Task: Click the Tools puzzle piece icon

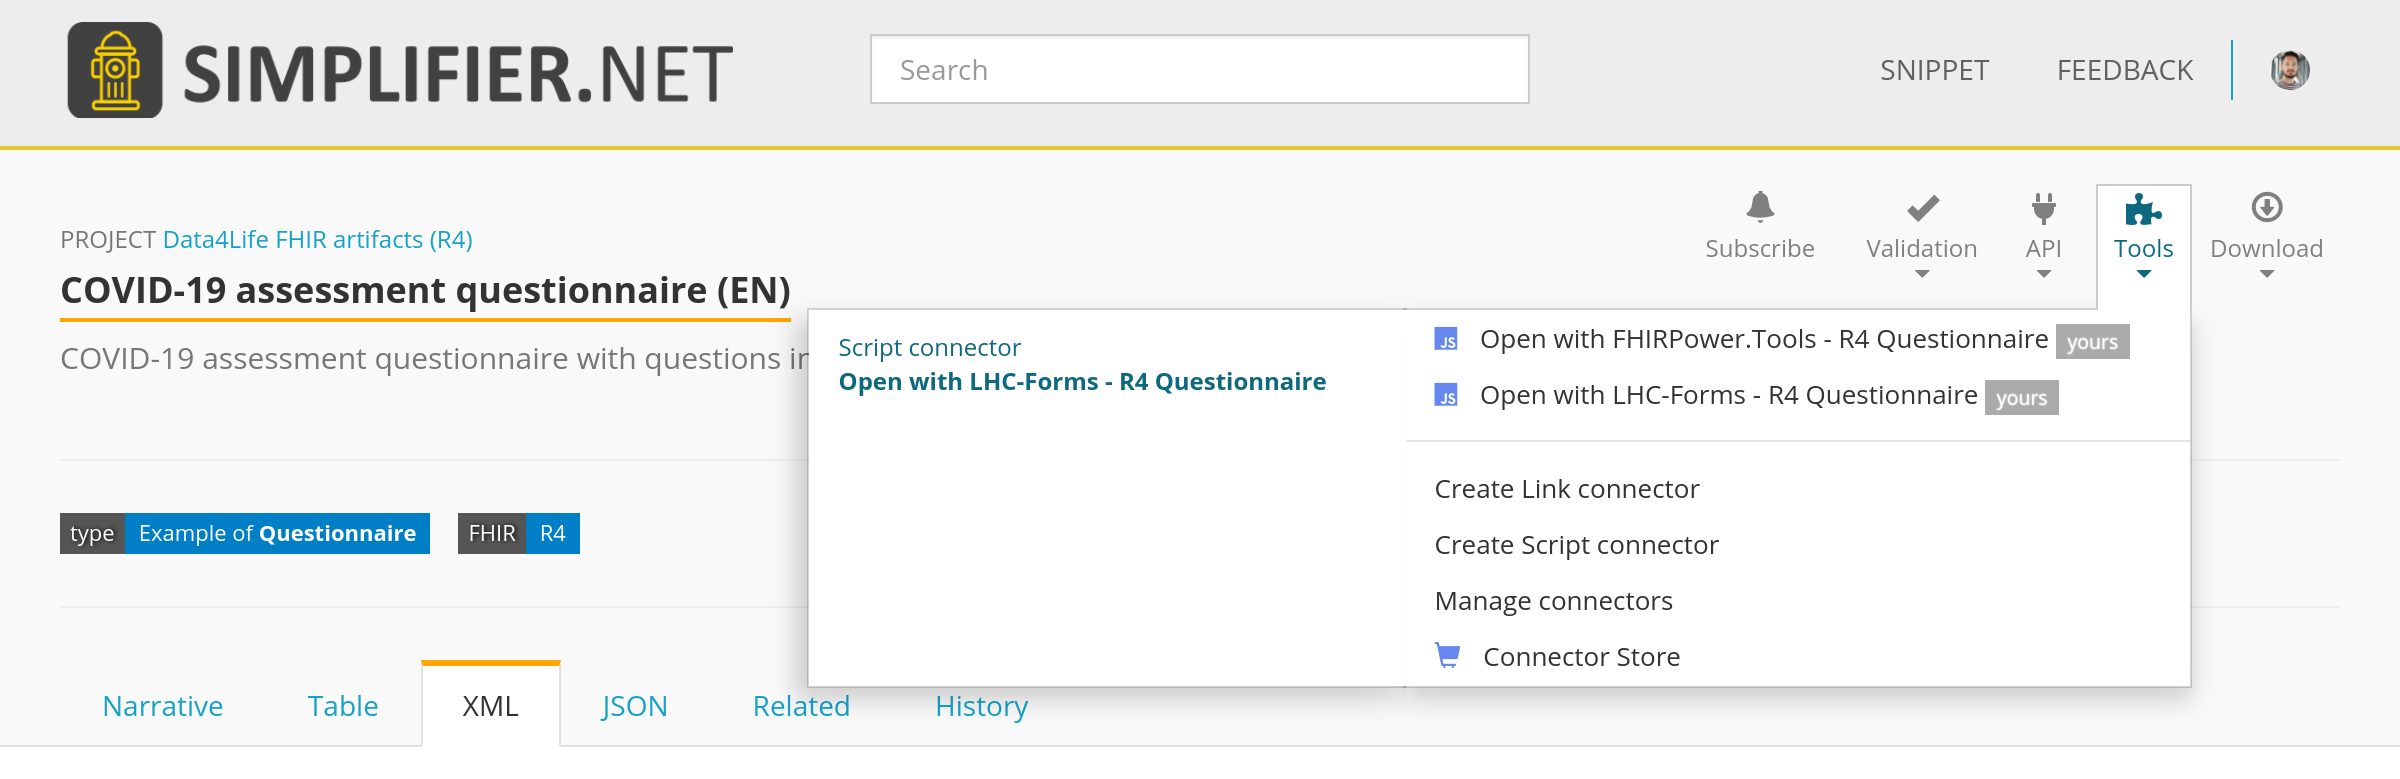Action: (x=2143, y=209)
